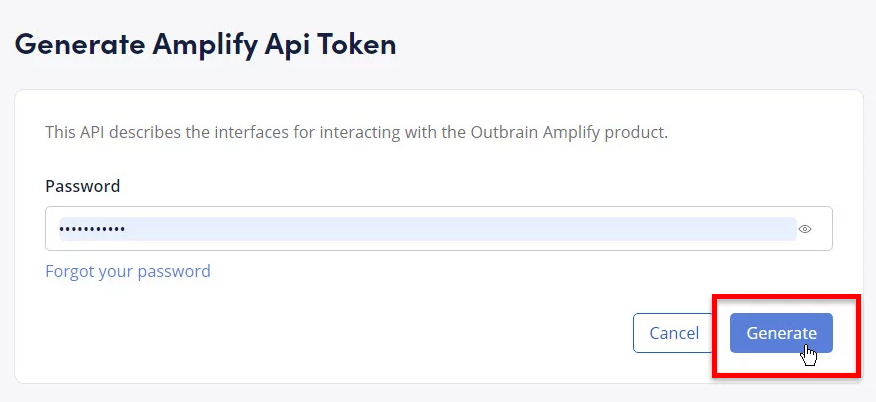Image resolution: width=876 pixels, height=402 pixels.
Task: Click the Generate button
Action: pyautogui.click(x=781, y=333)
